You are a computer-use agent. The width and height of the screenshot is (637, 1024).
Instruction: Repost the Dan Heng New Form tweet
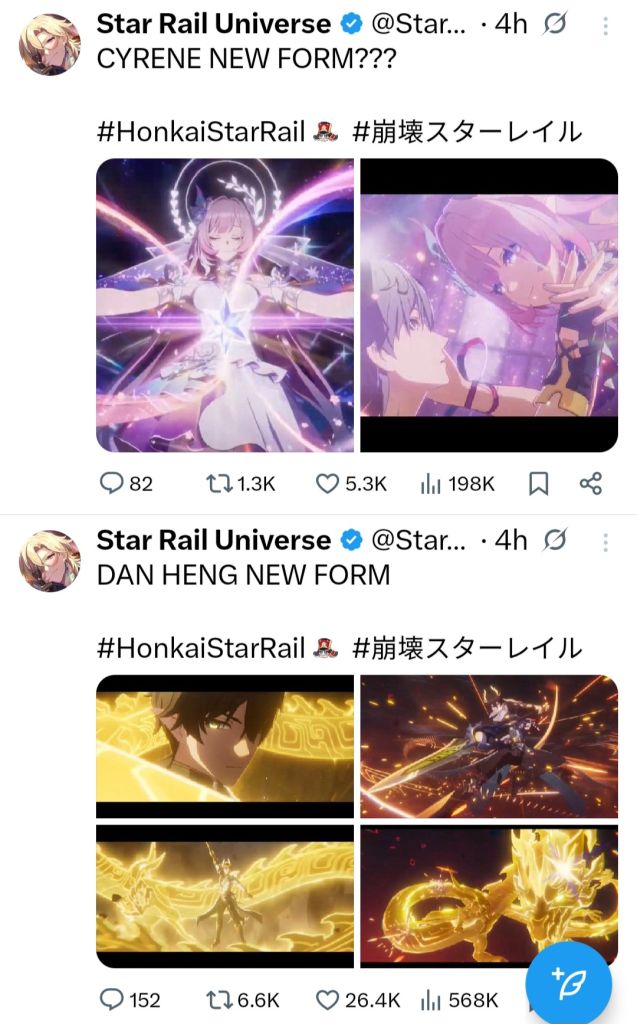[x=242, y=1000]
